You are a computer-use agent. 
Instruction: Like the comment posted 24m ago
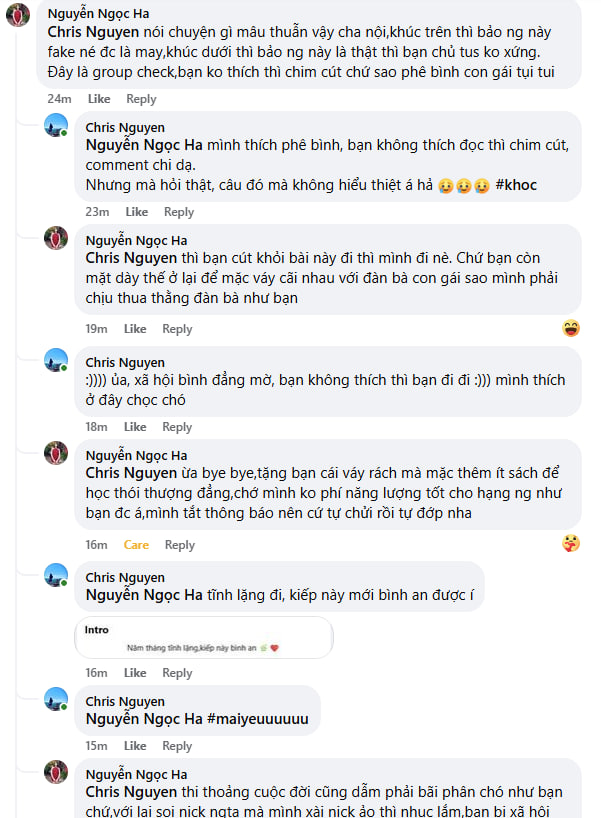99,99
